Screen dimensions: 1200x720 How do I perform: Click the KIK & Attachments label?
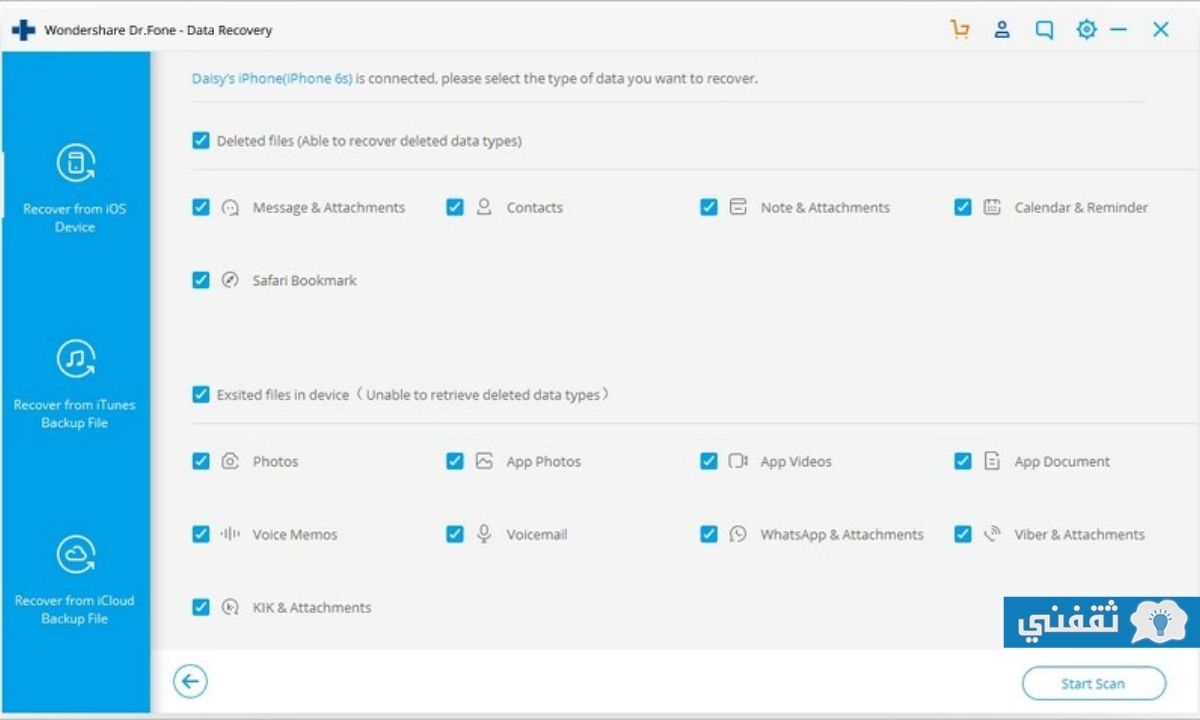pos(312,608)
